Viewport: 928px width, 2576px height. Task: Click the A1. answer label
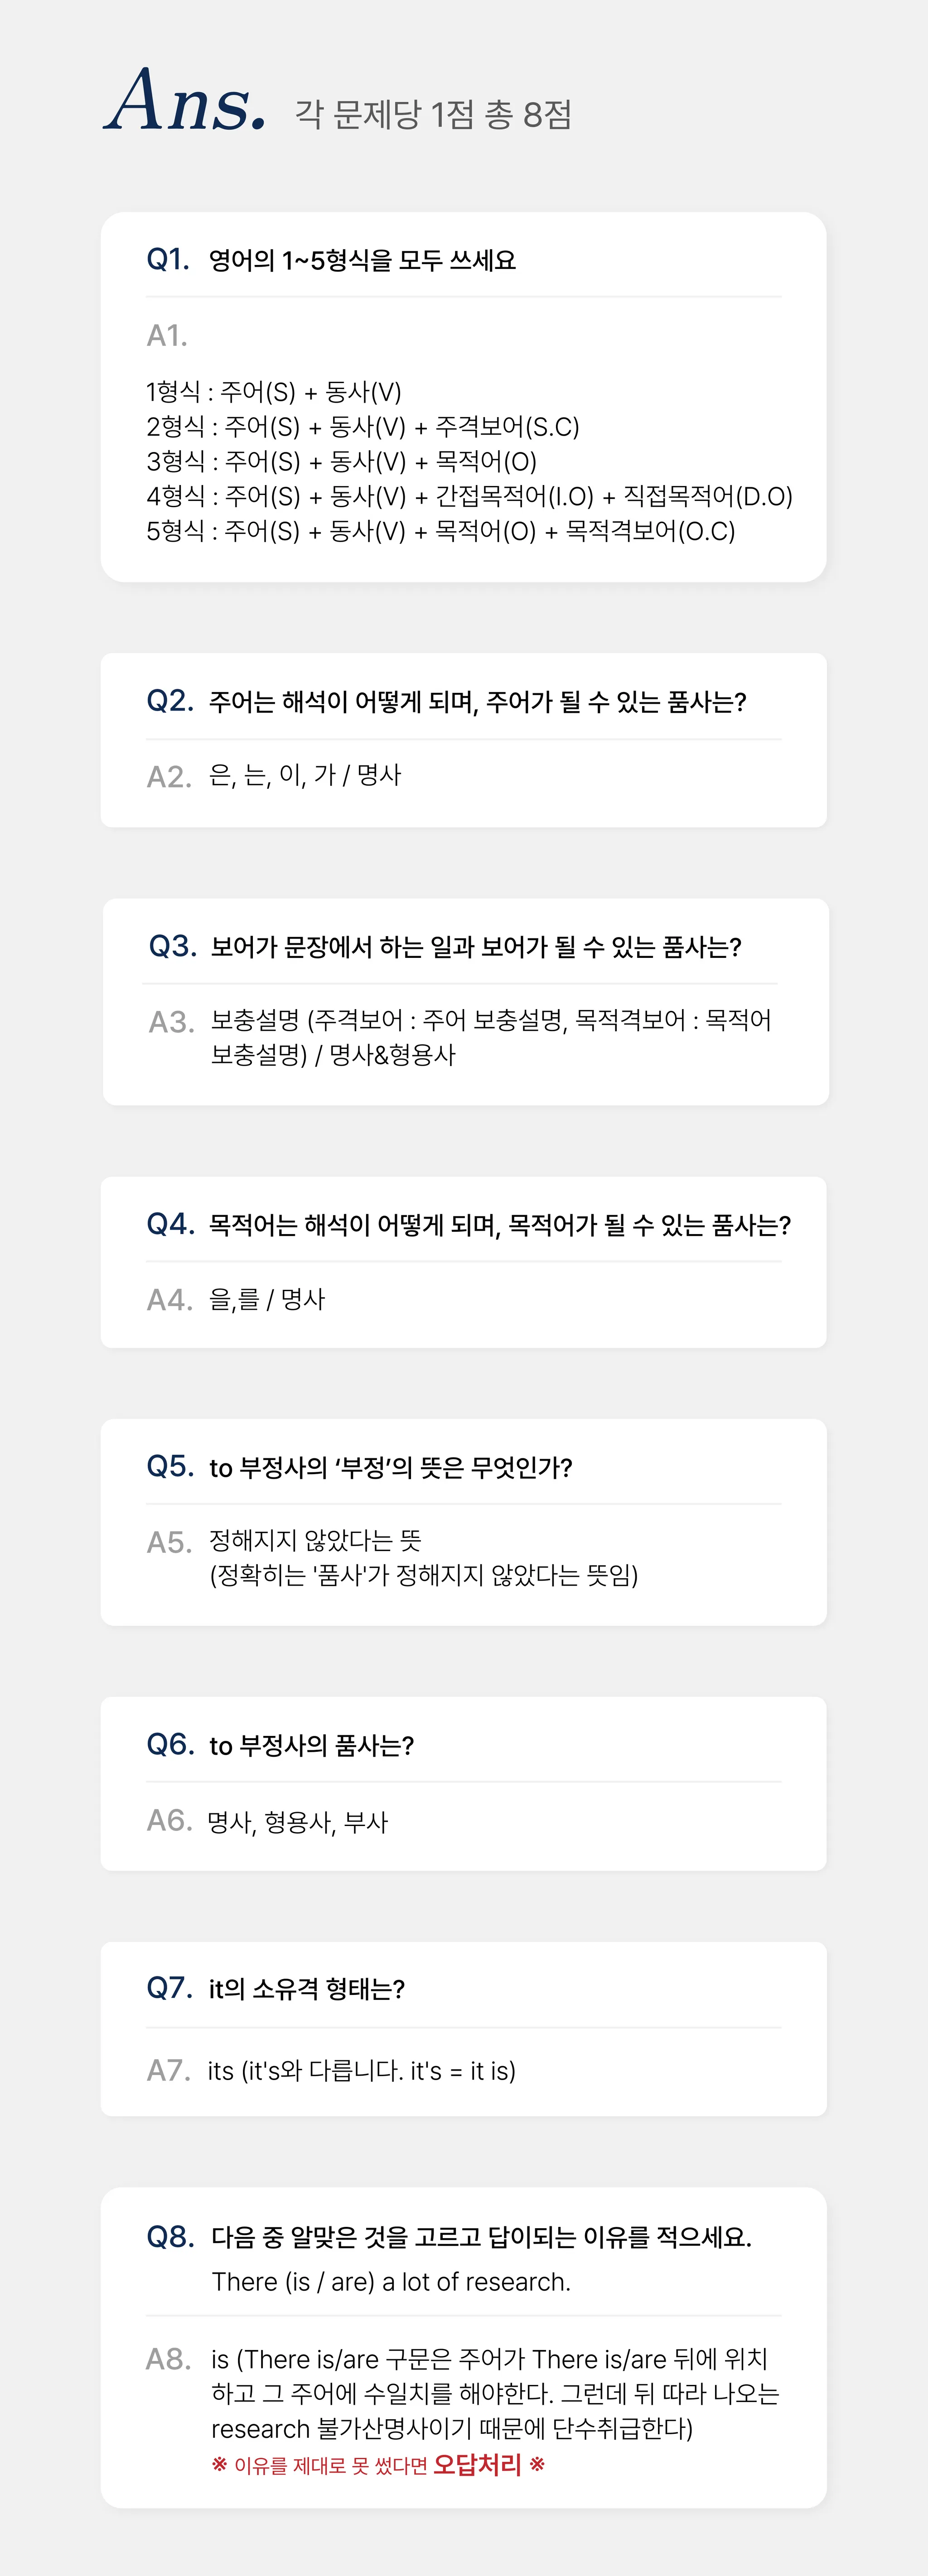click(167, 335)
